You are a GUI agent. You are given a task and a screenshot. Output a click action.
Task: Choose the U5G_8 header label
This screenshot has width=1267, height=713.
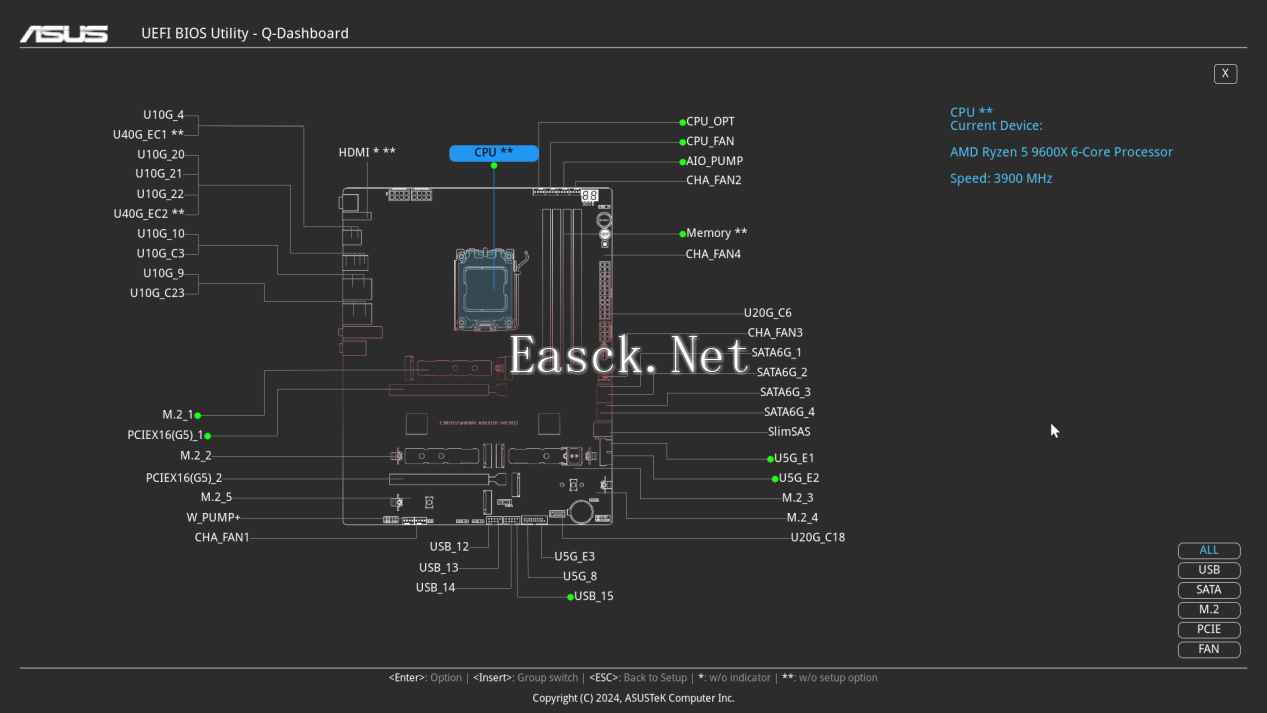580,576
